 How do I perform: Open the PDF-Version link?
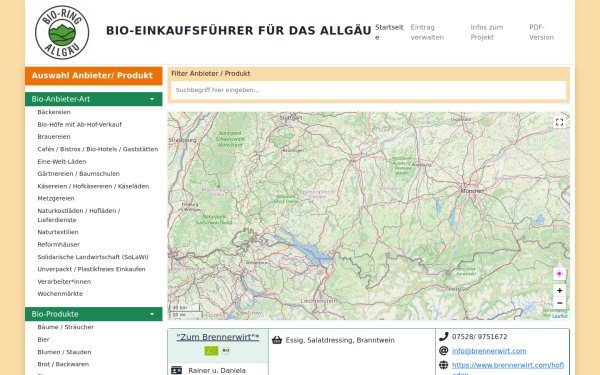tap(541, 32)
